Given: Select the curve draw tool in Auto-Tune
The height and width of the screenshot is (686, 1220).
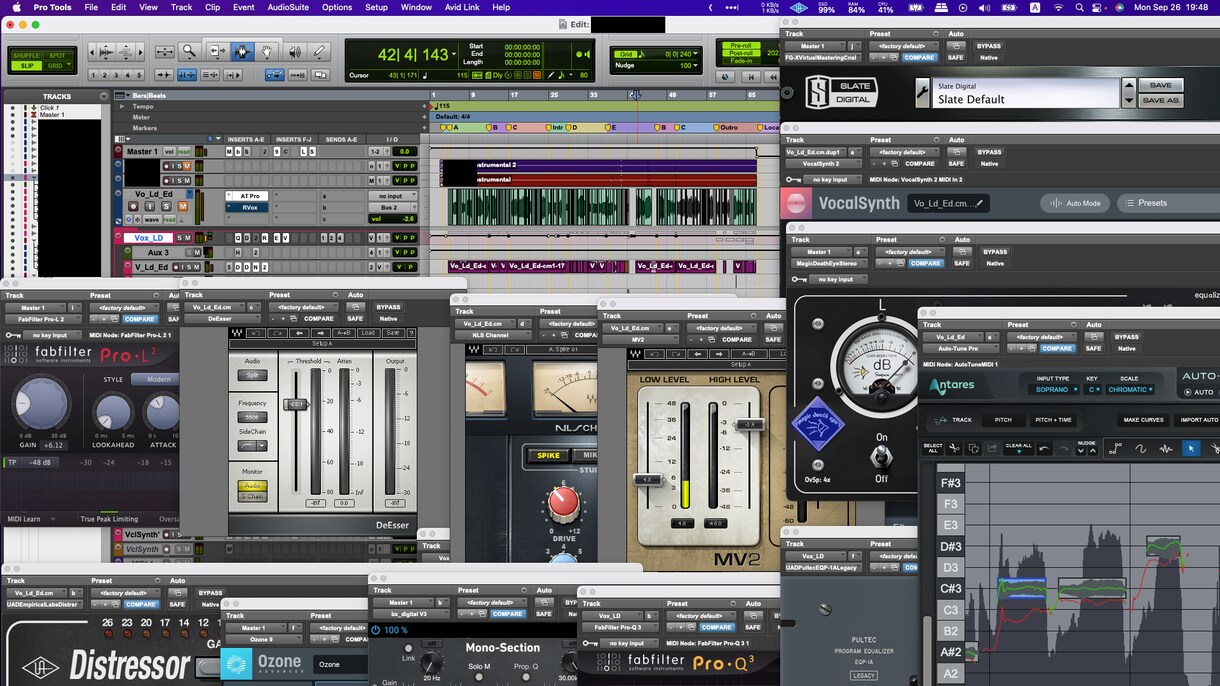Looking at the screenshot, I should click(x=1140, y=449).
